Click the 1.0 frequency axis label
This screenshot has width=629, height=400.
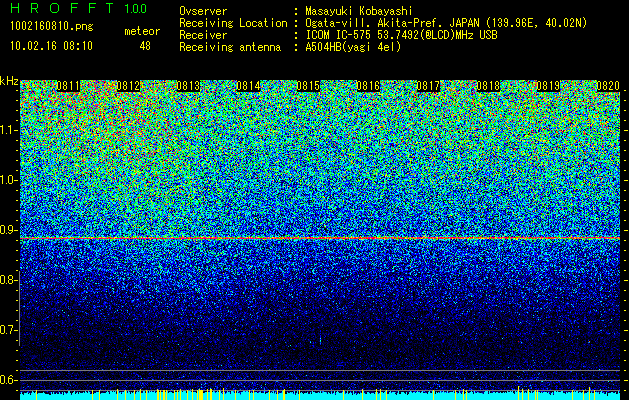tap(9, 180)
